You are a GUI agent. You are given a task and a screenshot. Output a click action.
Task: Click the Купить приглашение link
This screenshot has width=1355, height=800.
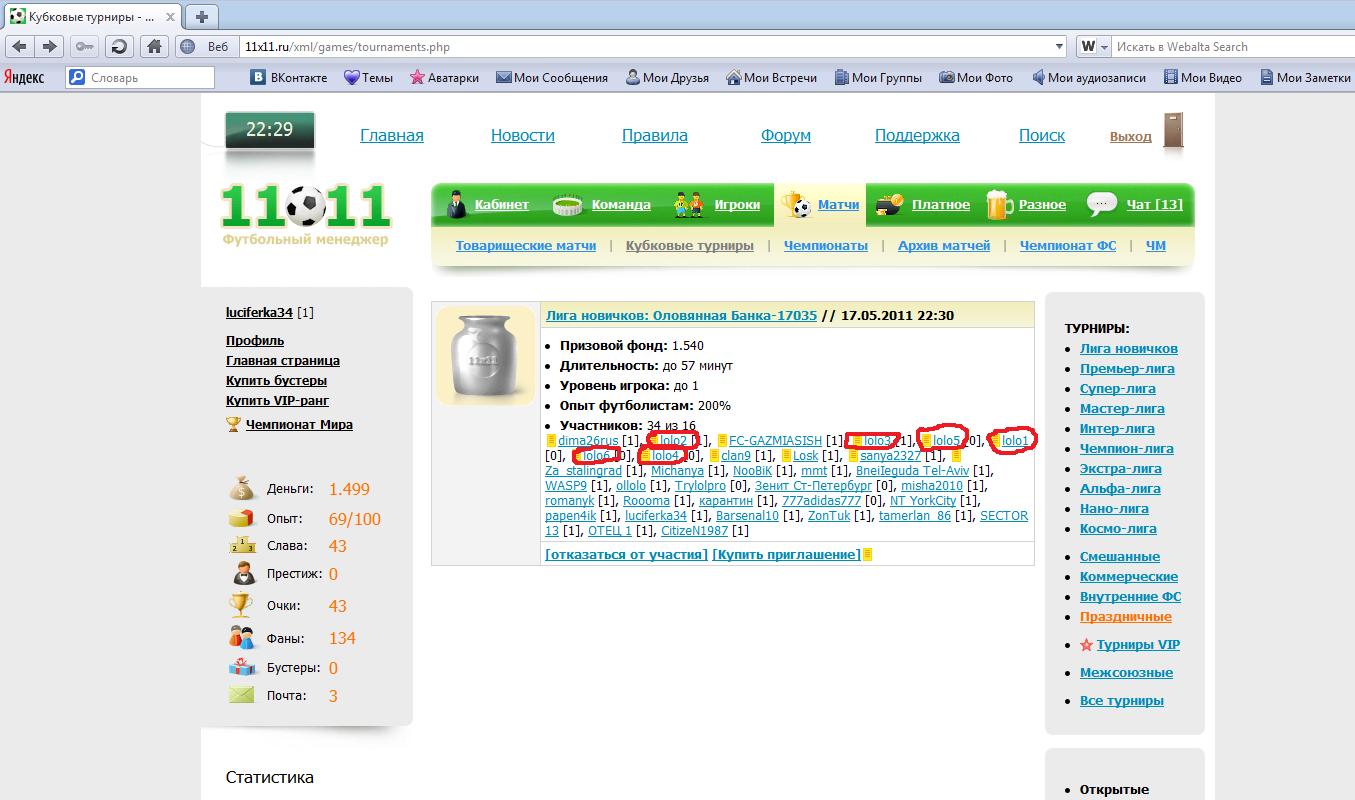(x=786, y=554)
